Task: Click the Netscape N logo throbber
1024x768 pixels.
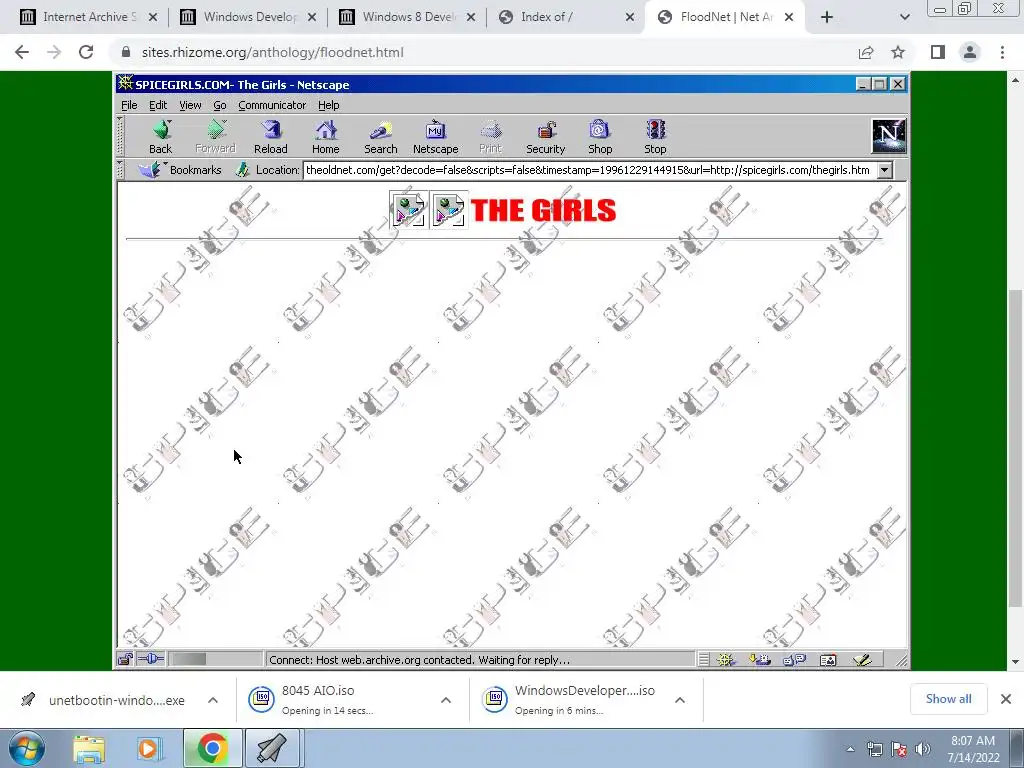Action: (x=889, y=136)
